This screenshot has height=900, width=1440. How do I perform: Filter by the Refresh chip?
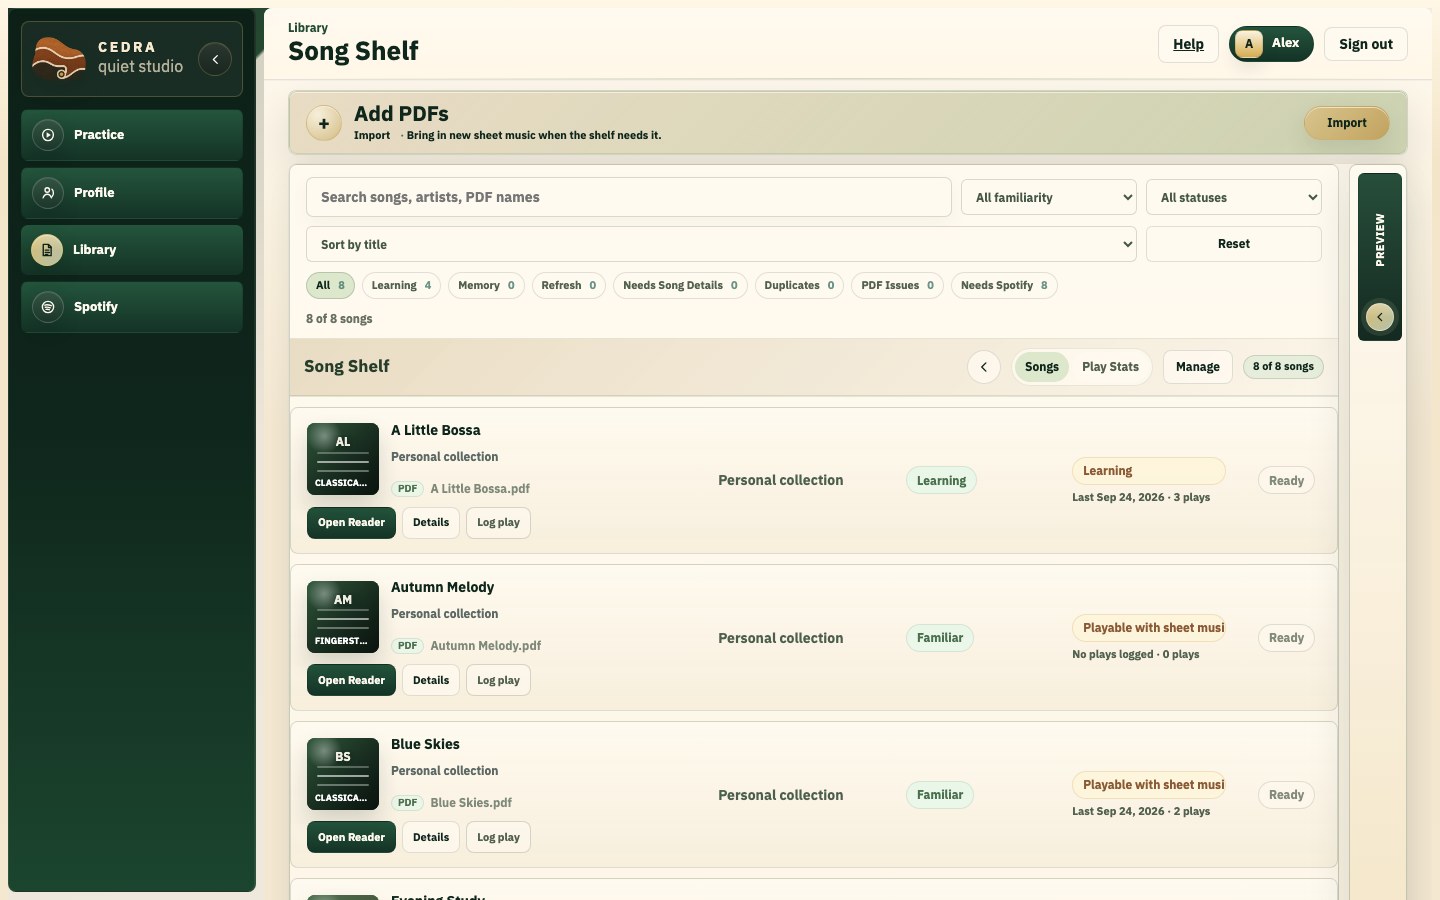coord(569,286)
